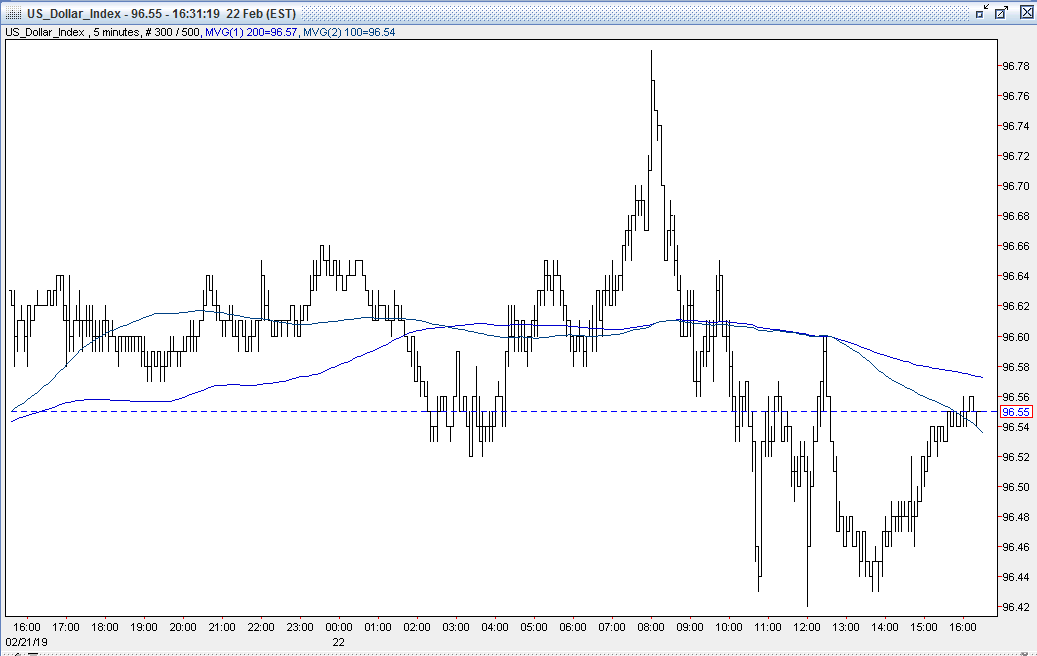Click the current price tag 96.55 on the axis
Viewport: 1037px width, 656px height.
point(1016,412)
